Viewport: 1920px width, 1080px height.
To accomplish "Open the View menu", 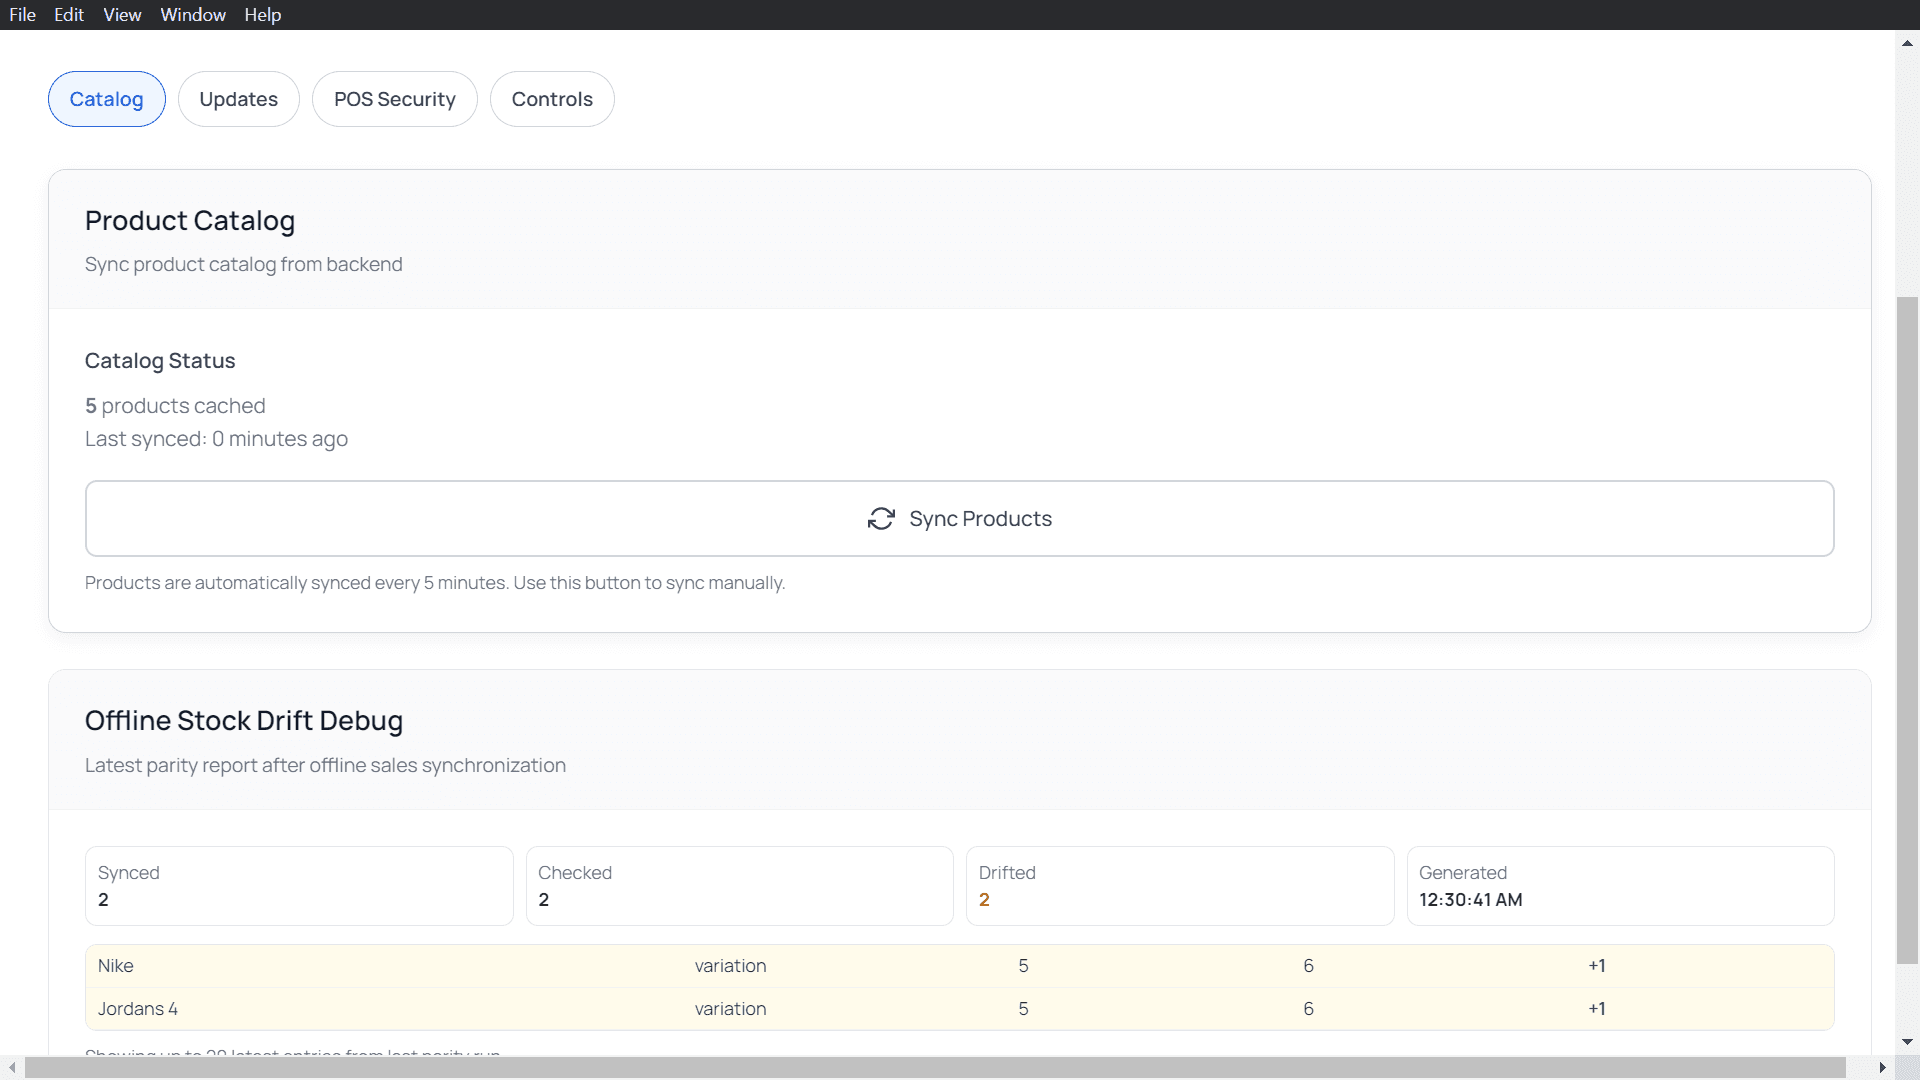I will (x=122, y=15).
